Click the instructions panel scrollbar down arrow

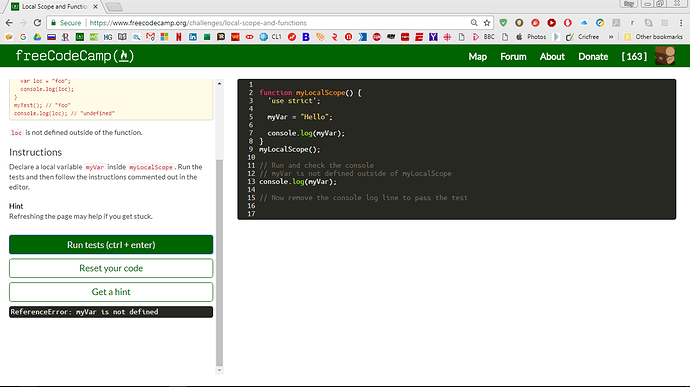click(x=219, y=370)
